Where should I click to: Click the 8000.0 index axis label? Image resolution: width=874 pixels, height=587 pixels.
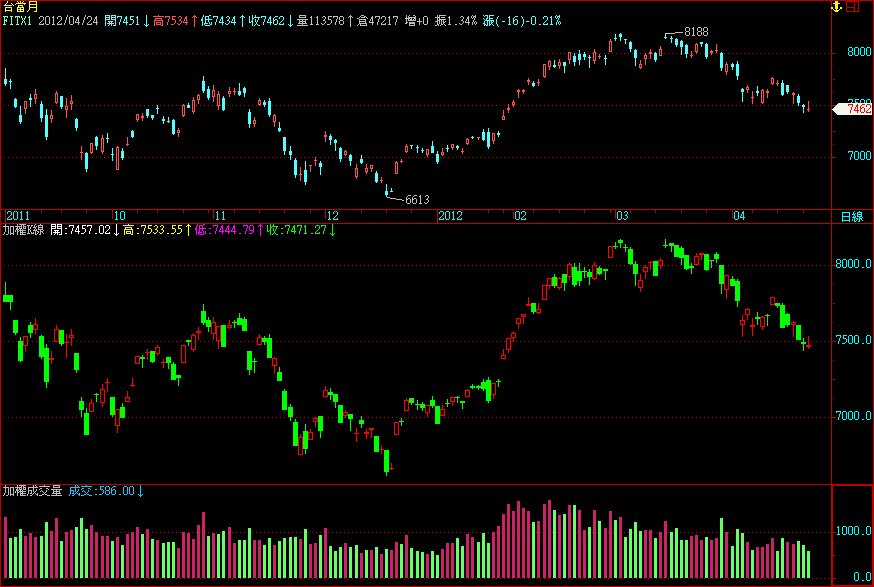pyautogui.click(x=853, y=264)
